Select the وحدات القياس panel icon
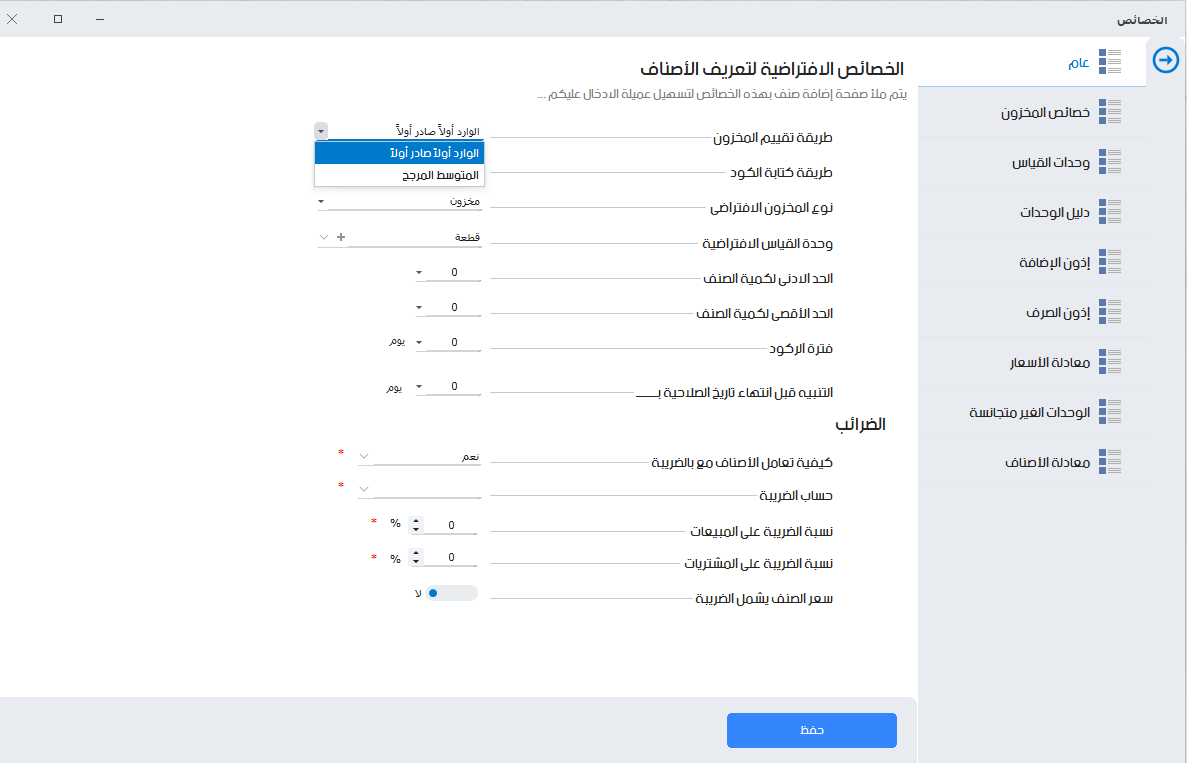The height and width of the screenshot is (763, 1187). pos(1110,162)
